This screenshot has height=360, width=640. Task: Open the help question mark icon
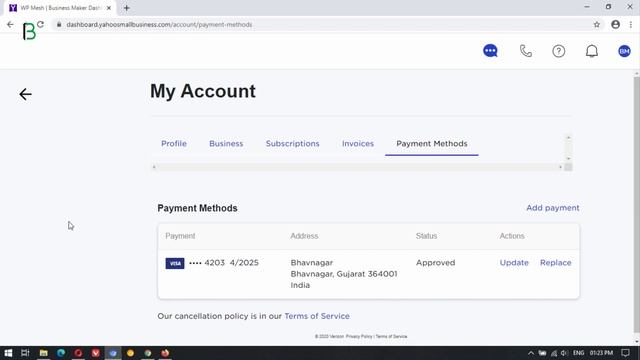(559, 51)
